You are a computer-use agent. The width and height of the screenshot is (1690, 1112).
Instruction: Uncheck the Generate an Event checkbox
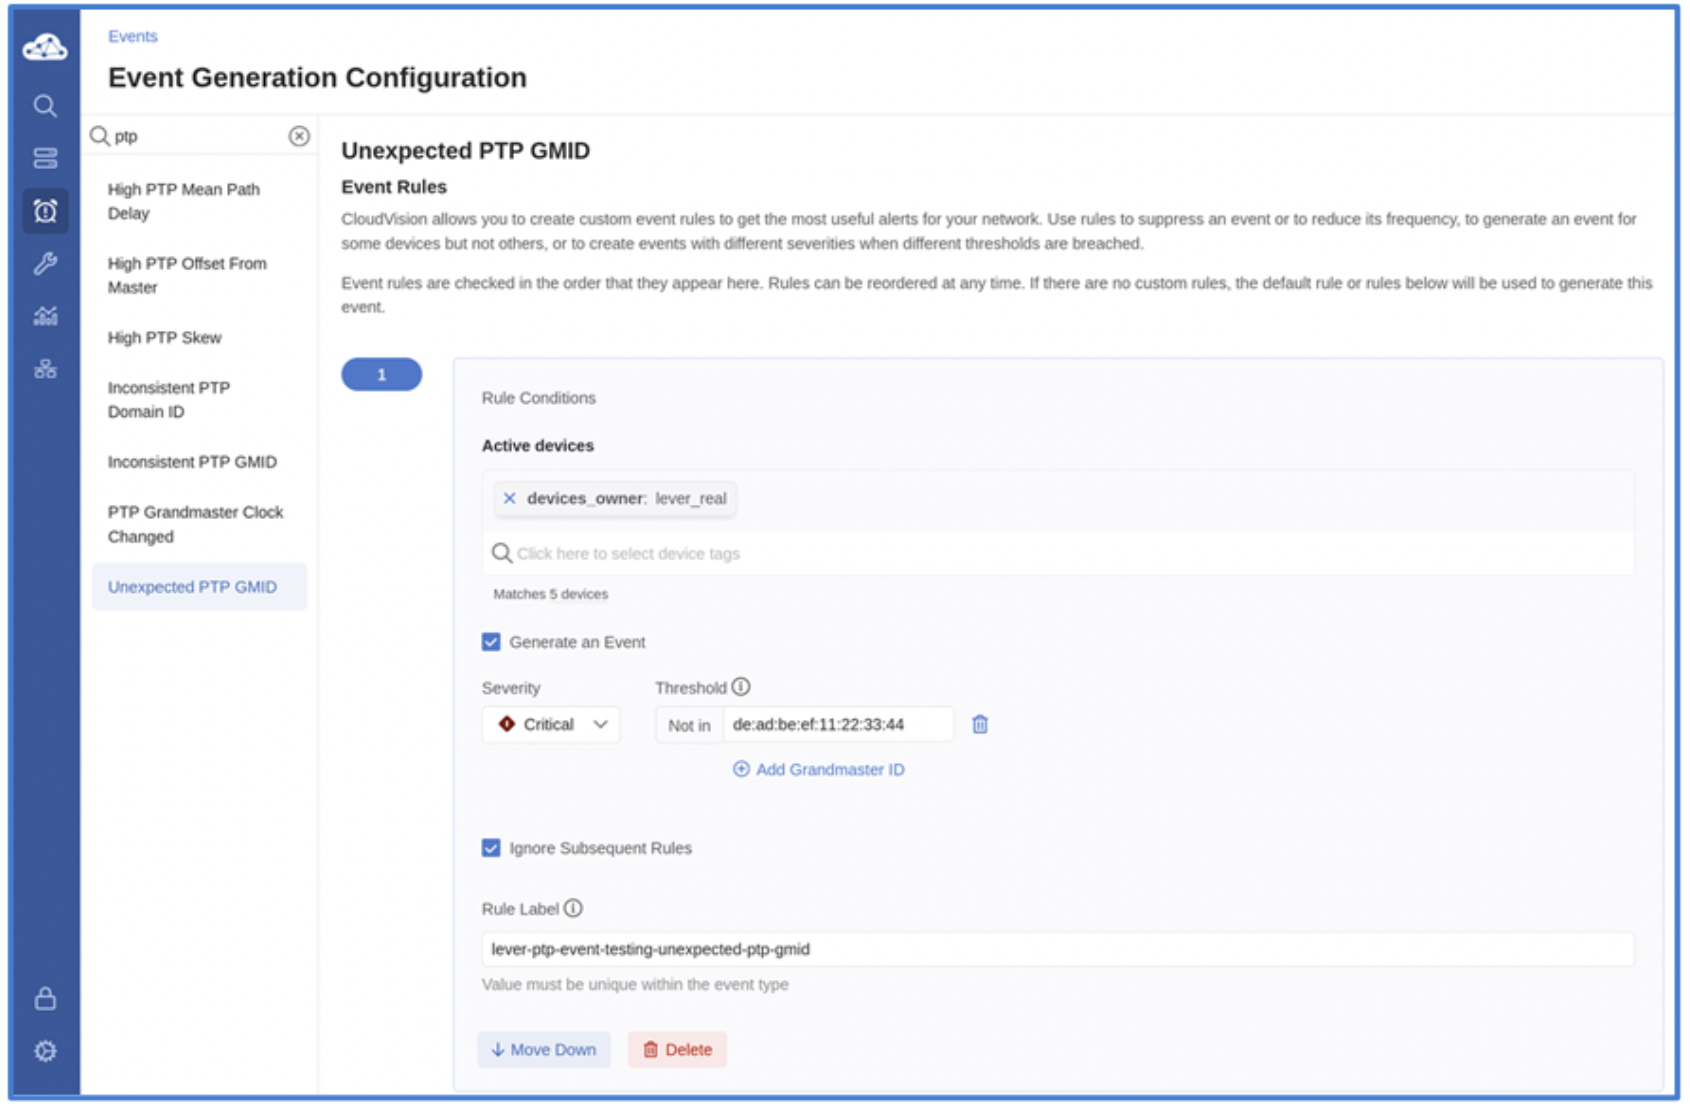click(491, 642)
